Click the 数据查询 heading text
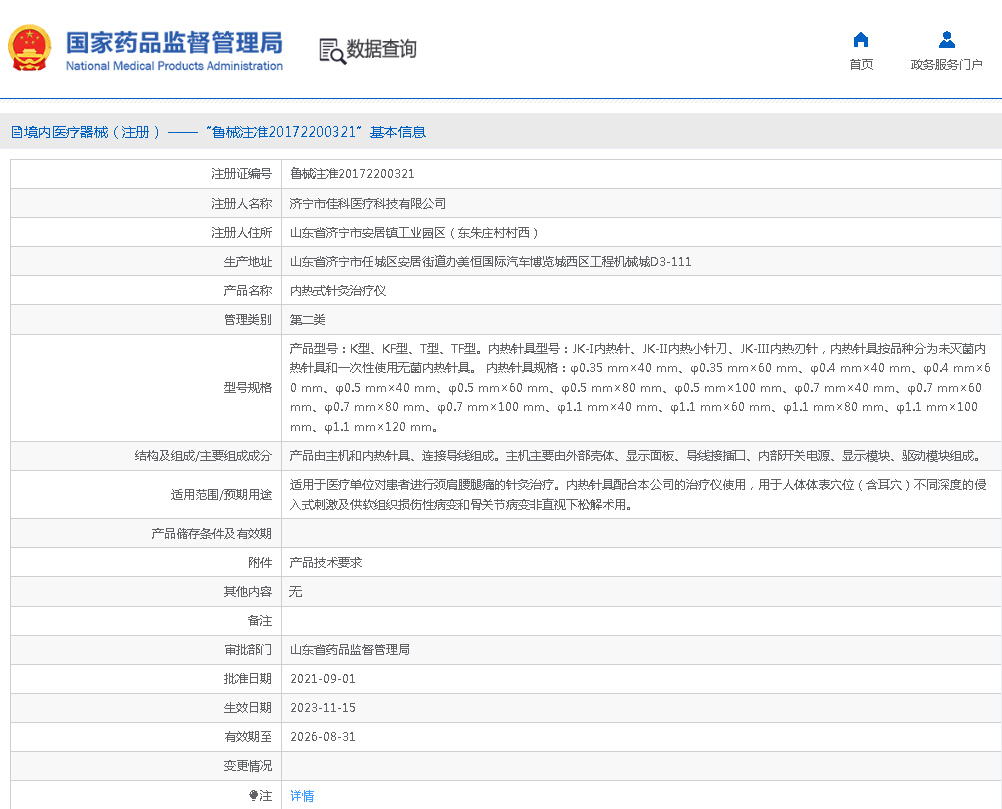 [x=382, y=49]
